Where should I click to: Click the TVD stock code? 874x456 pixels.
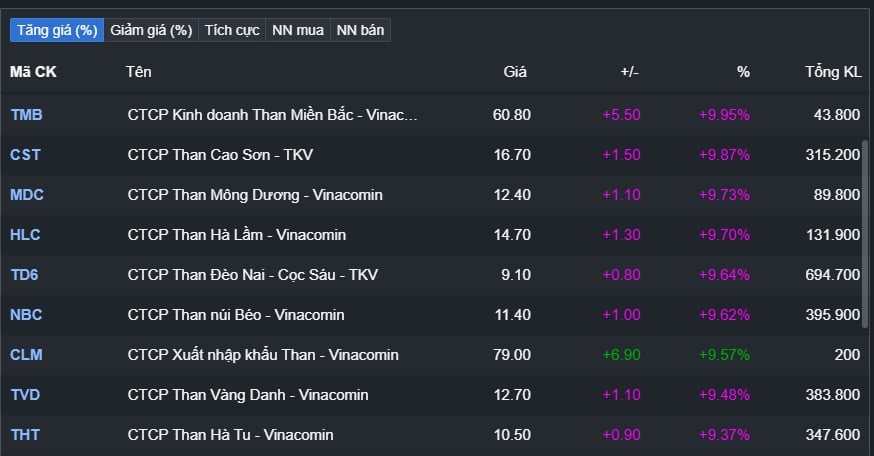25,395
